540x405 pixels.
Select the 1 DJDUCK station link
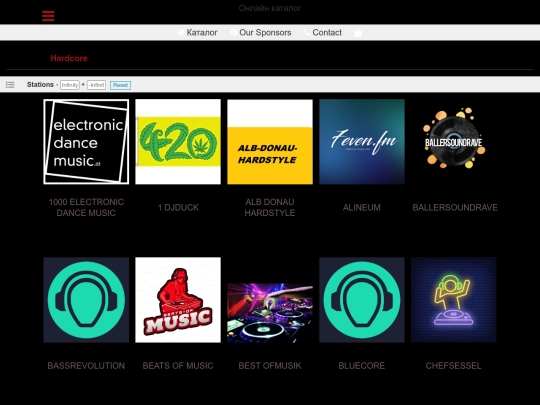(x=178, y=207)
